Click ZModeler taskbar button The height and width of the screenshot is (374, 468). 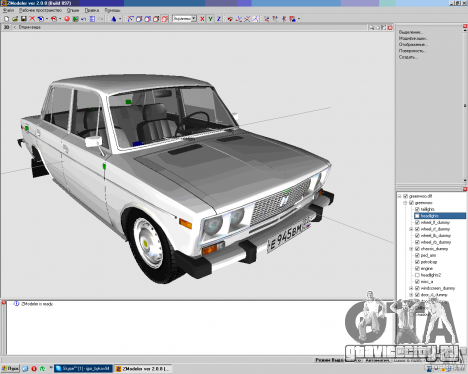[143, 369]
